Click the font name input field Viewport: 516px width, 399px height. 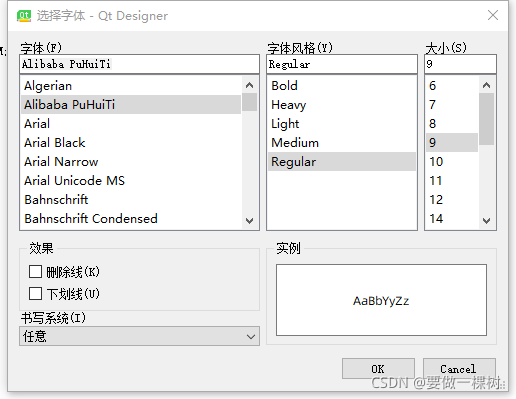tap(139, 64)
